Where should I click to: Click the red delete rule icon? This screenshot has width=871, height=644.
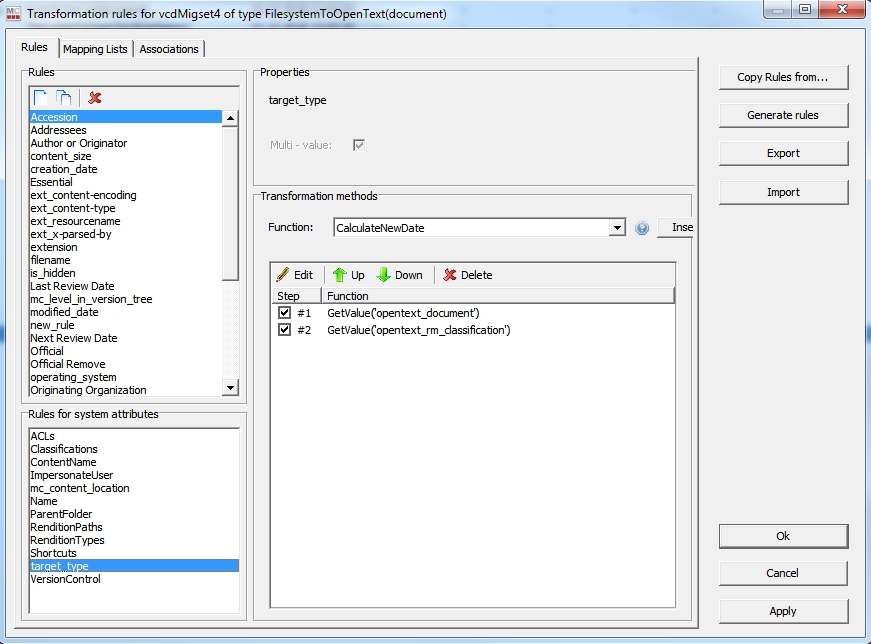click(95, 97)
